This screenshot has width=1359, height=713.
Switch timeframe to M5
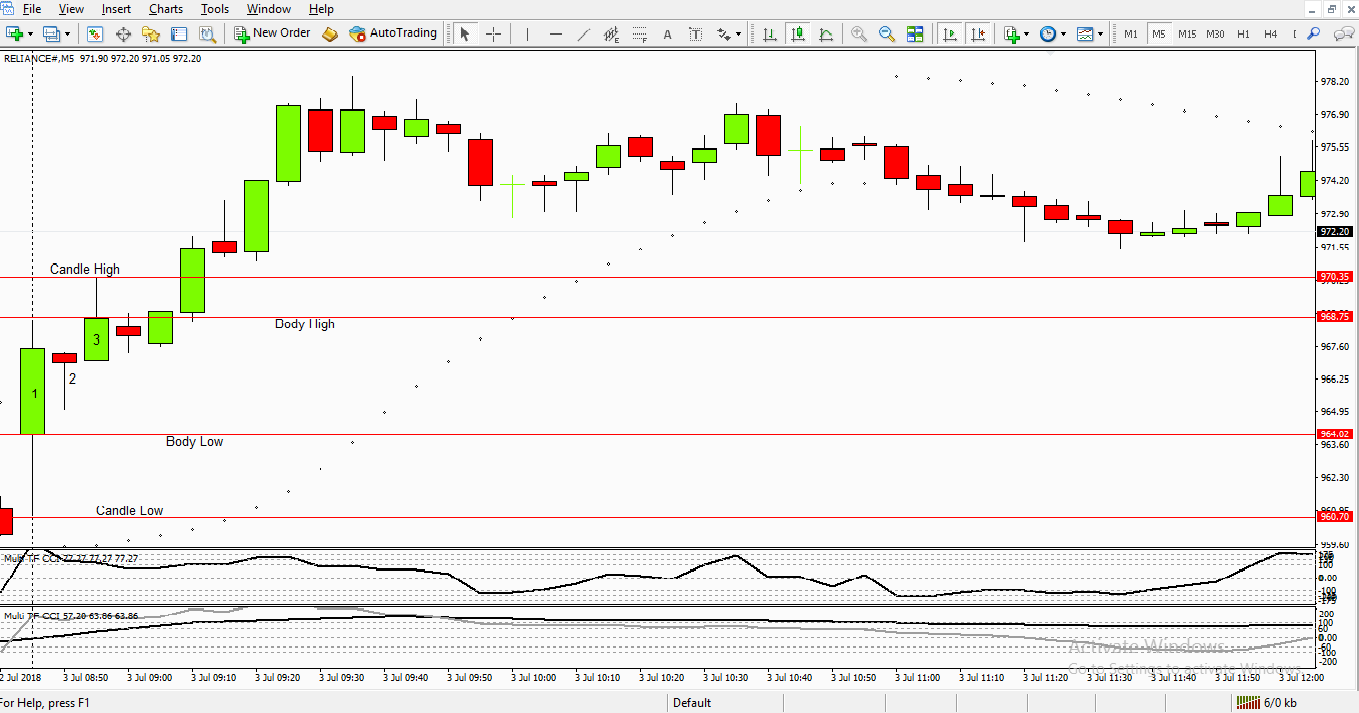point(1158,34)
